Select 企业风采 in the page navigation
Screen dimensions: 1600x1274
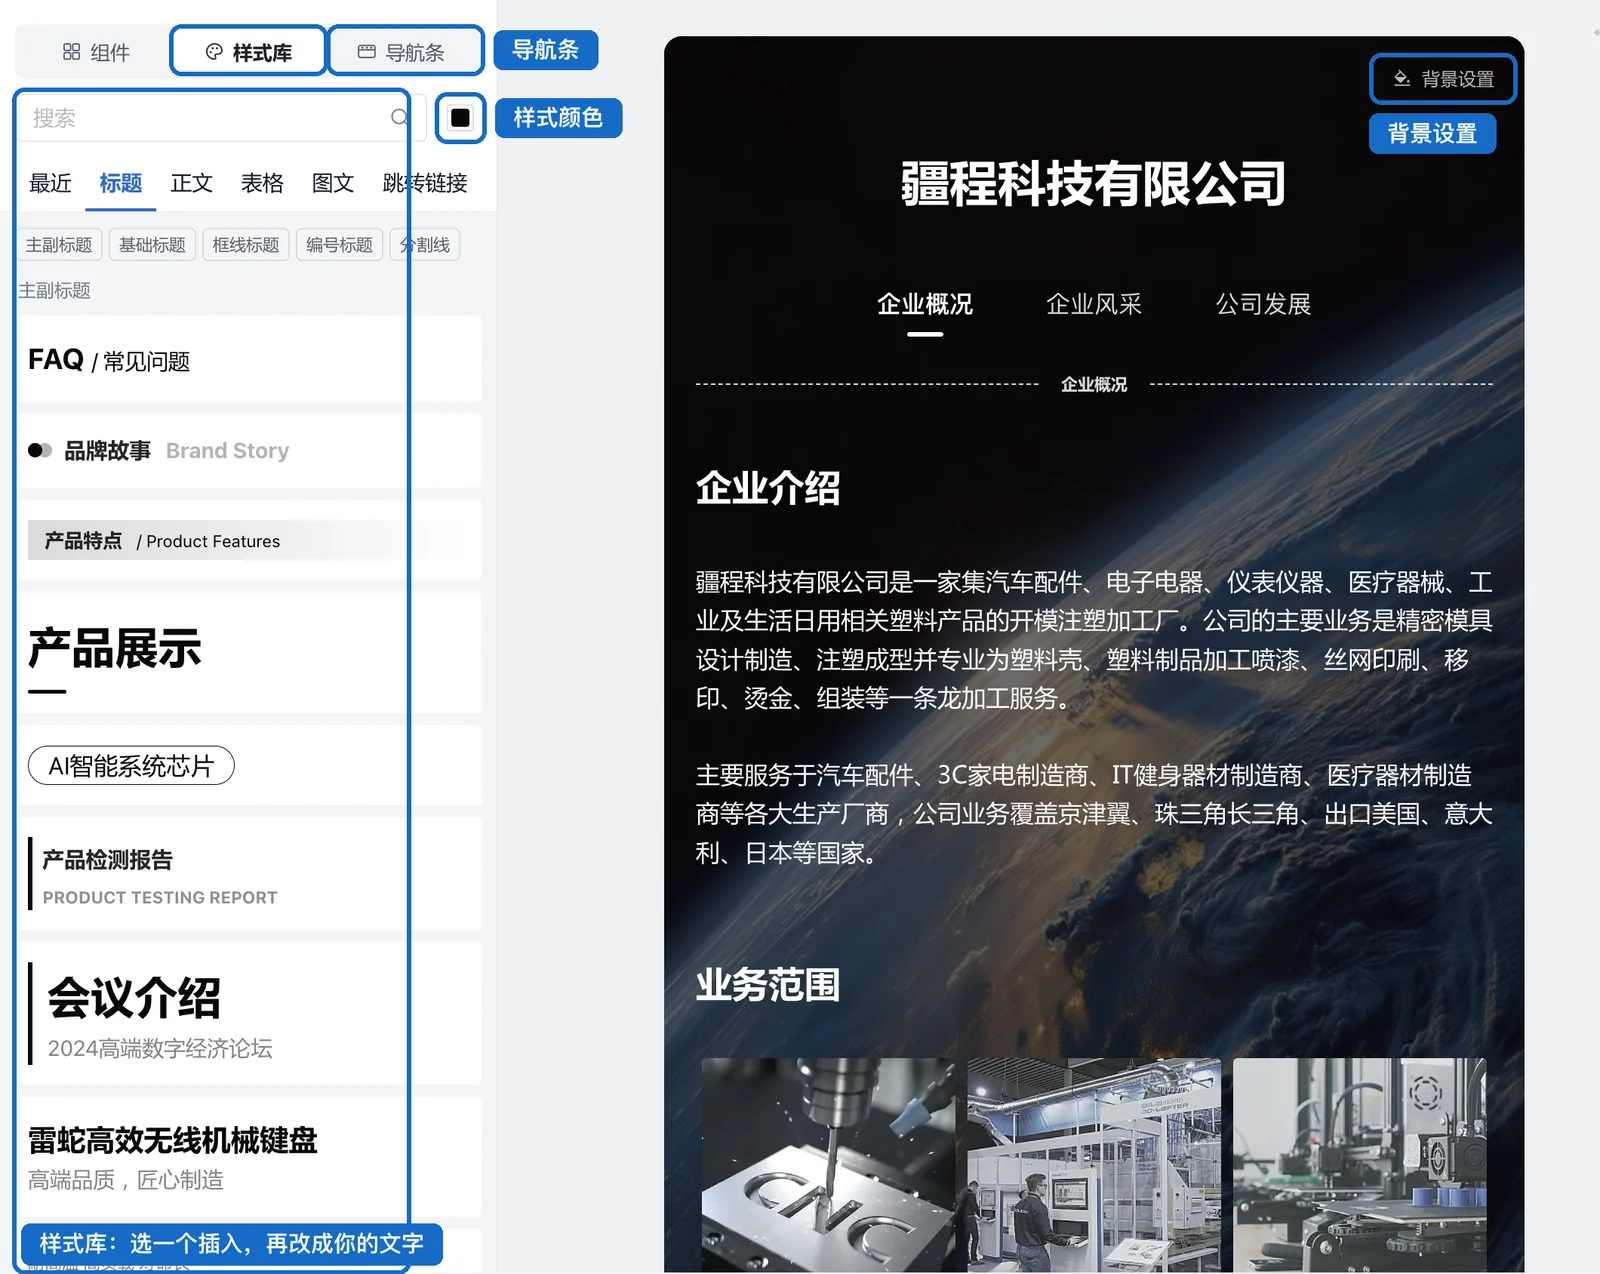[x=1094, y=304]
